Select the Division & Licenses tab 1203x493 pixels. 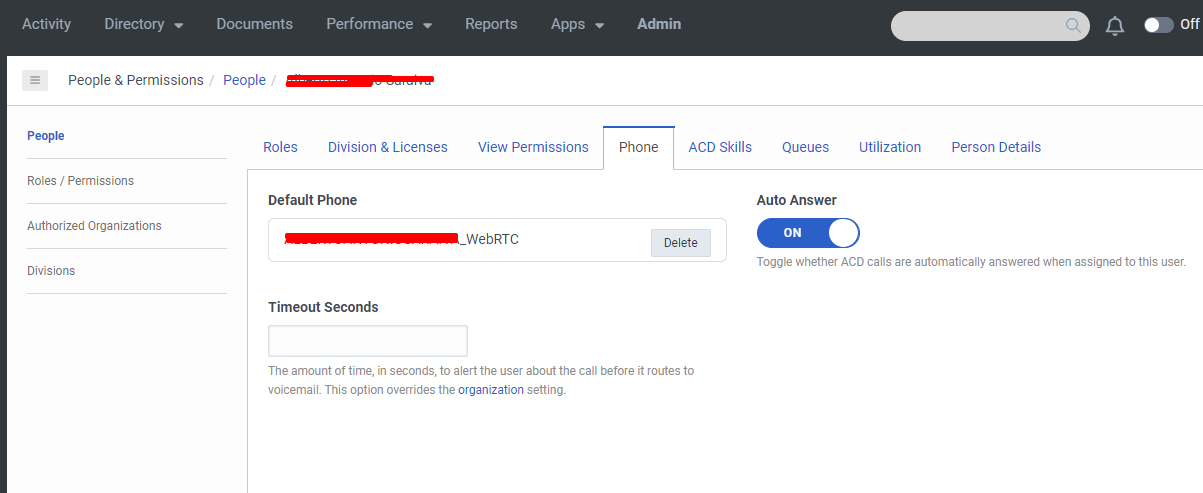click(x=388, y=147)
